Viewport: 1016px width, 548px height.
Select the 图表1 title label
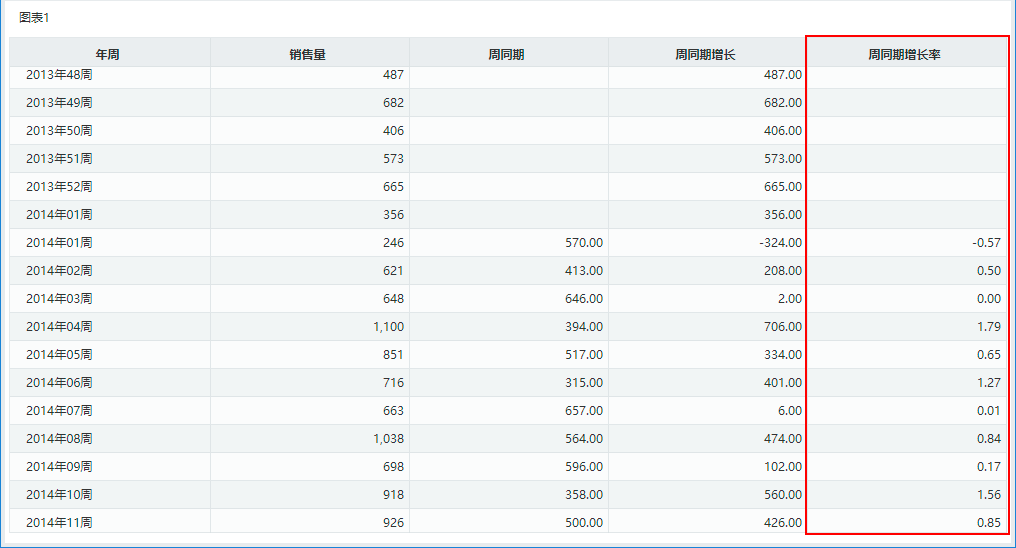(x=34, y=17)
